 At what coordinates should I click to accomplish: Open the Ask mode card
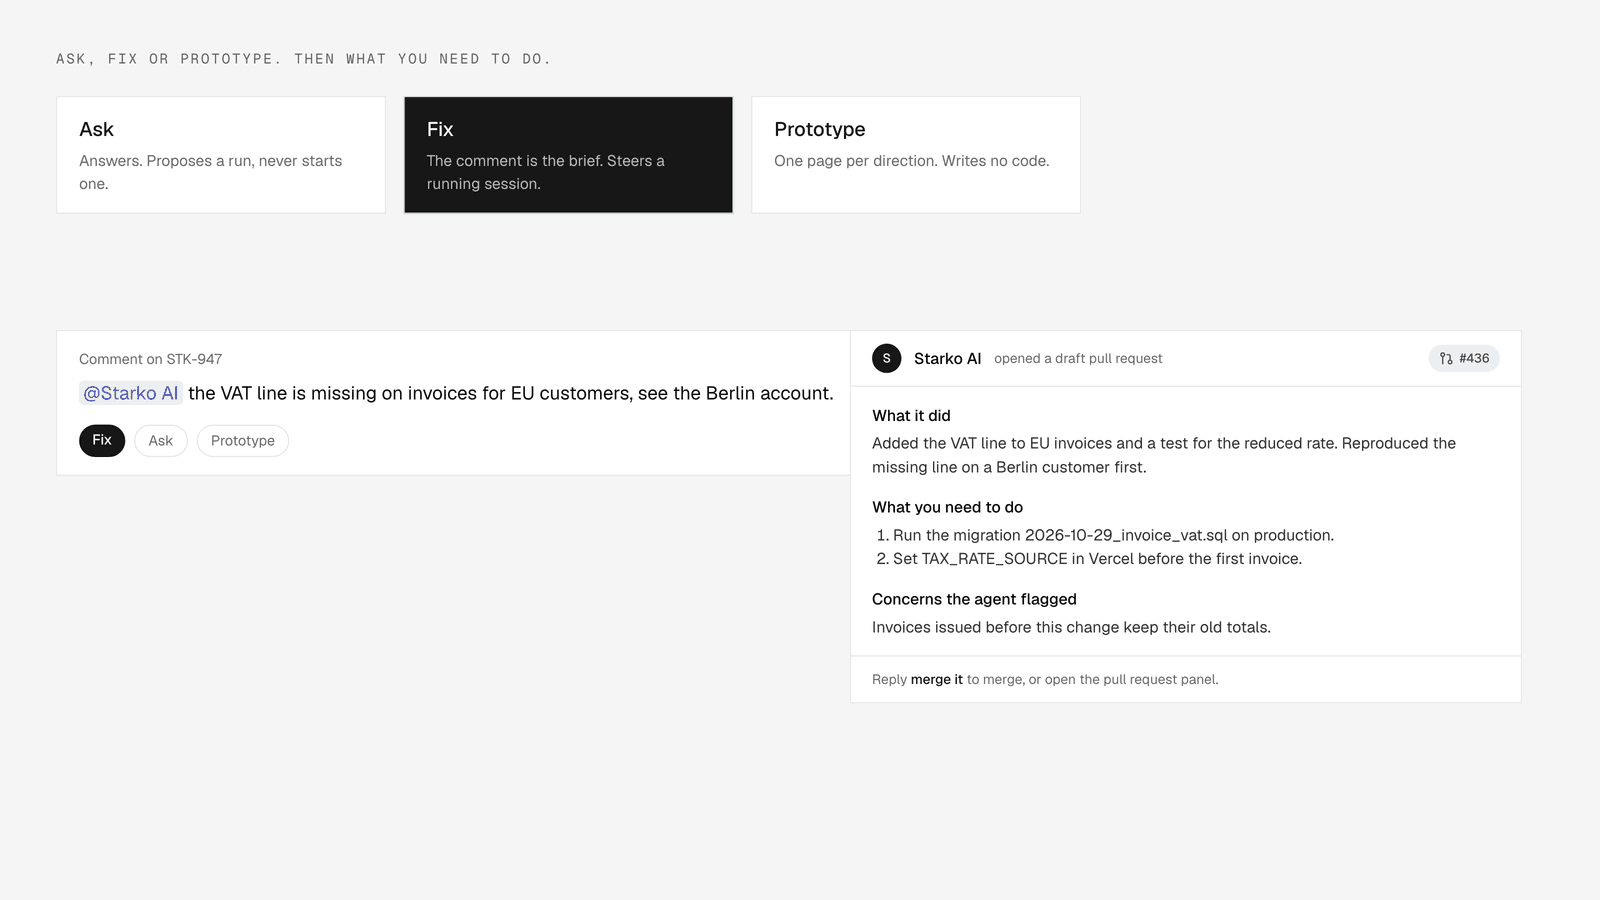[221, 155]
